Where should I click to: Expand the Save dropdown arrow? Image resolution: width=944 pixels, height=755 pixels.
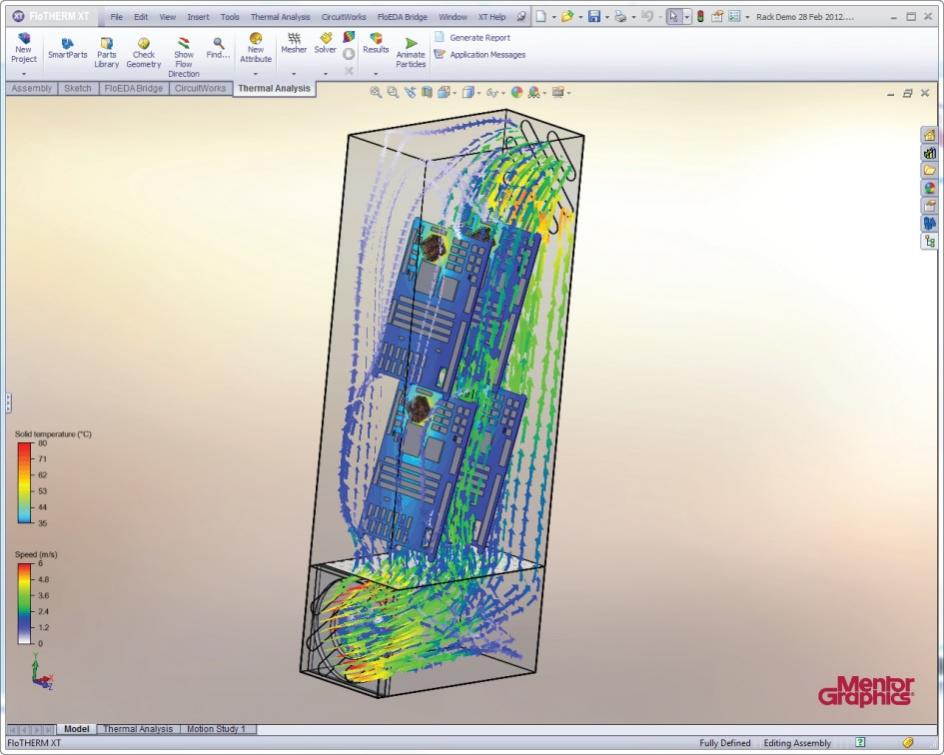pos(607,17)
